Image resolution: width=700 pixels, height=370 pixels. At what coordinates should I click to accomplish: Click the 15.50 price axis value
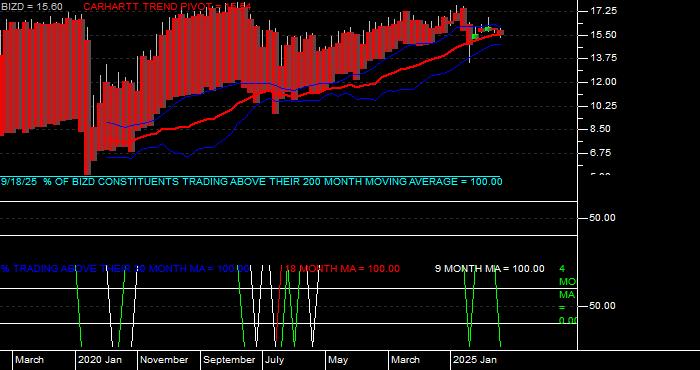coord(603,35)
